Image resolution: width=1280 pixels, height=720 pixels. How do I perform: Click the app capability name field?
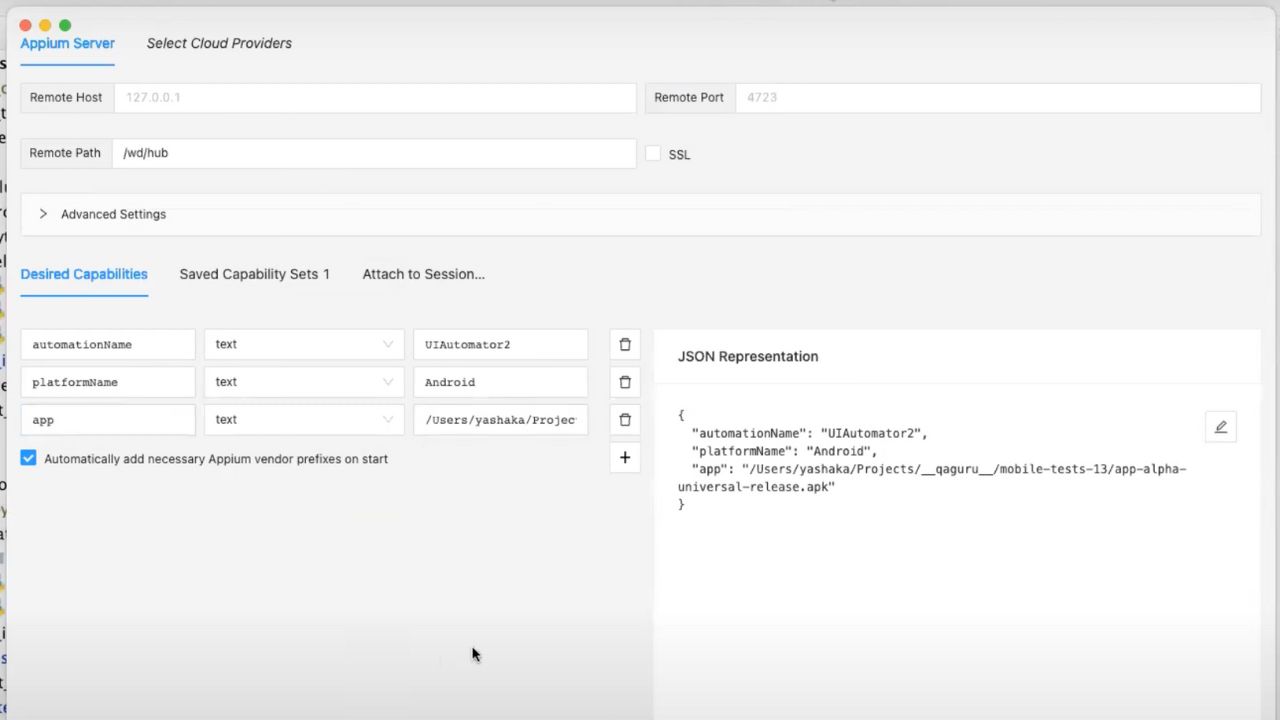108,420
